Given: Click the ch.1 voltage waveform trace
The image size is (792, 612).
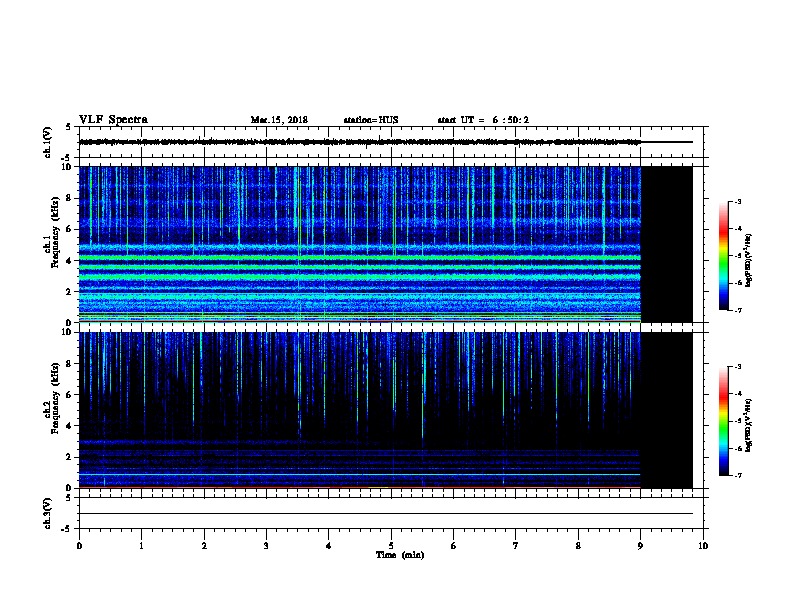Looking at the screenshot, I should (x=360, y=142).
